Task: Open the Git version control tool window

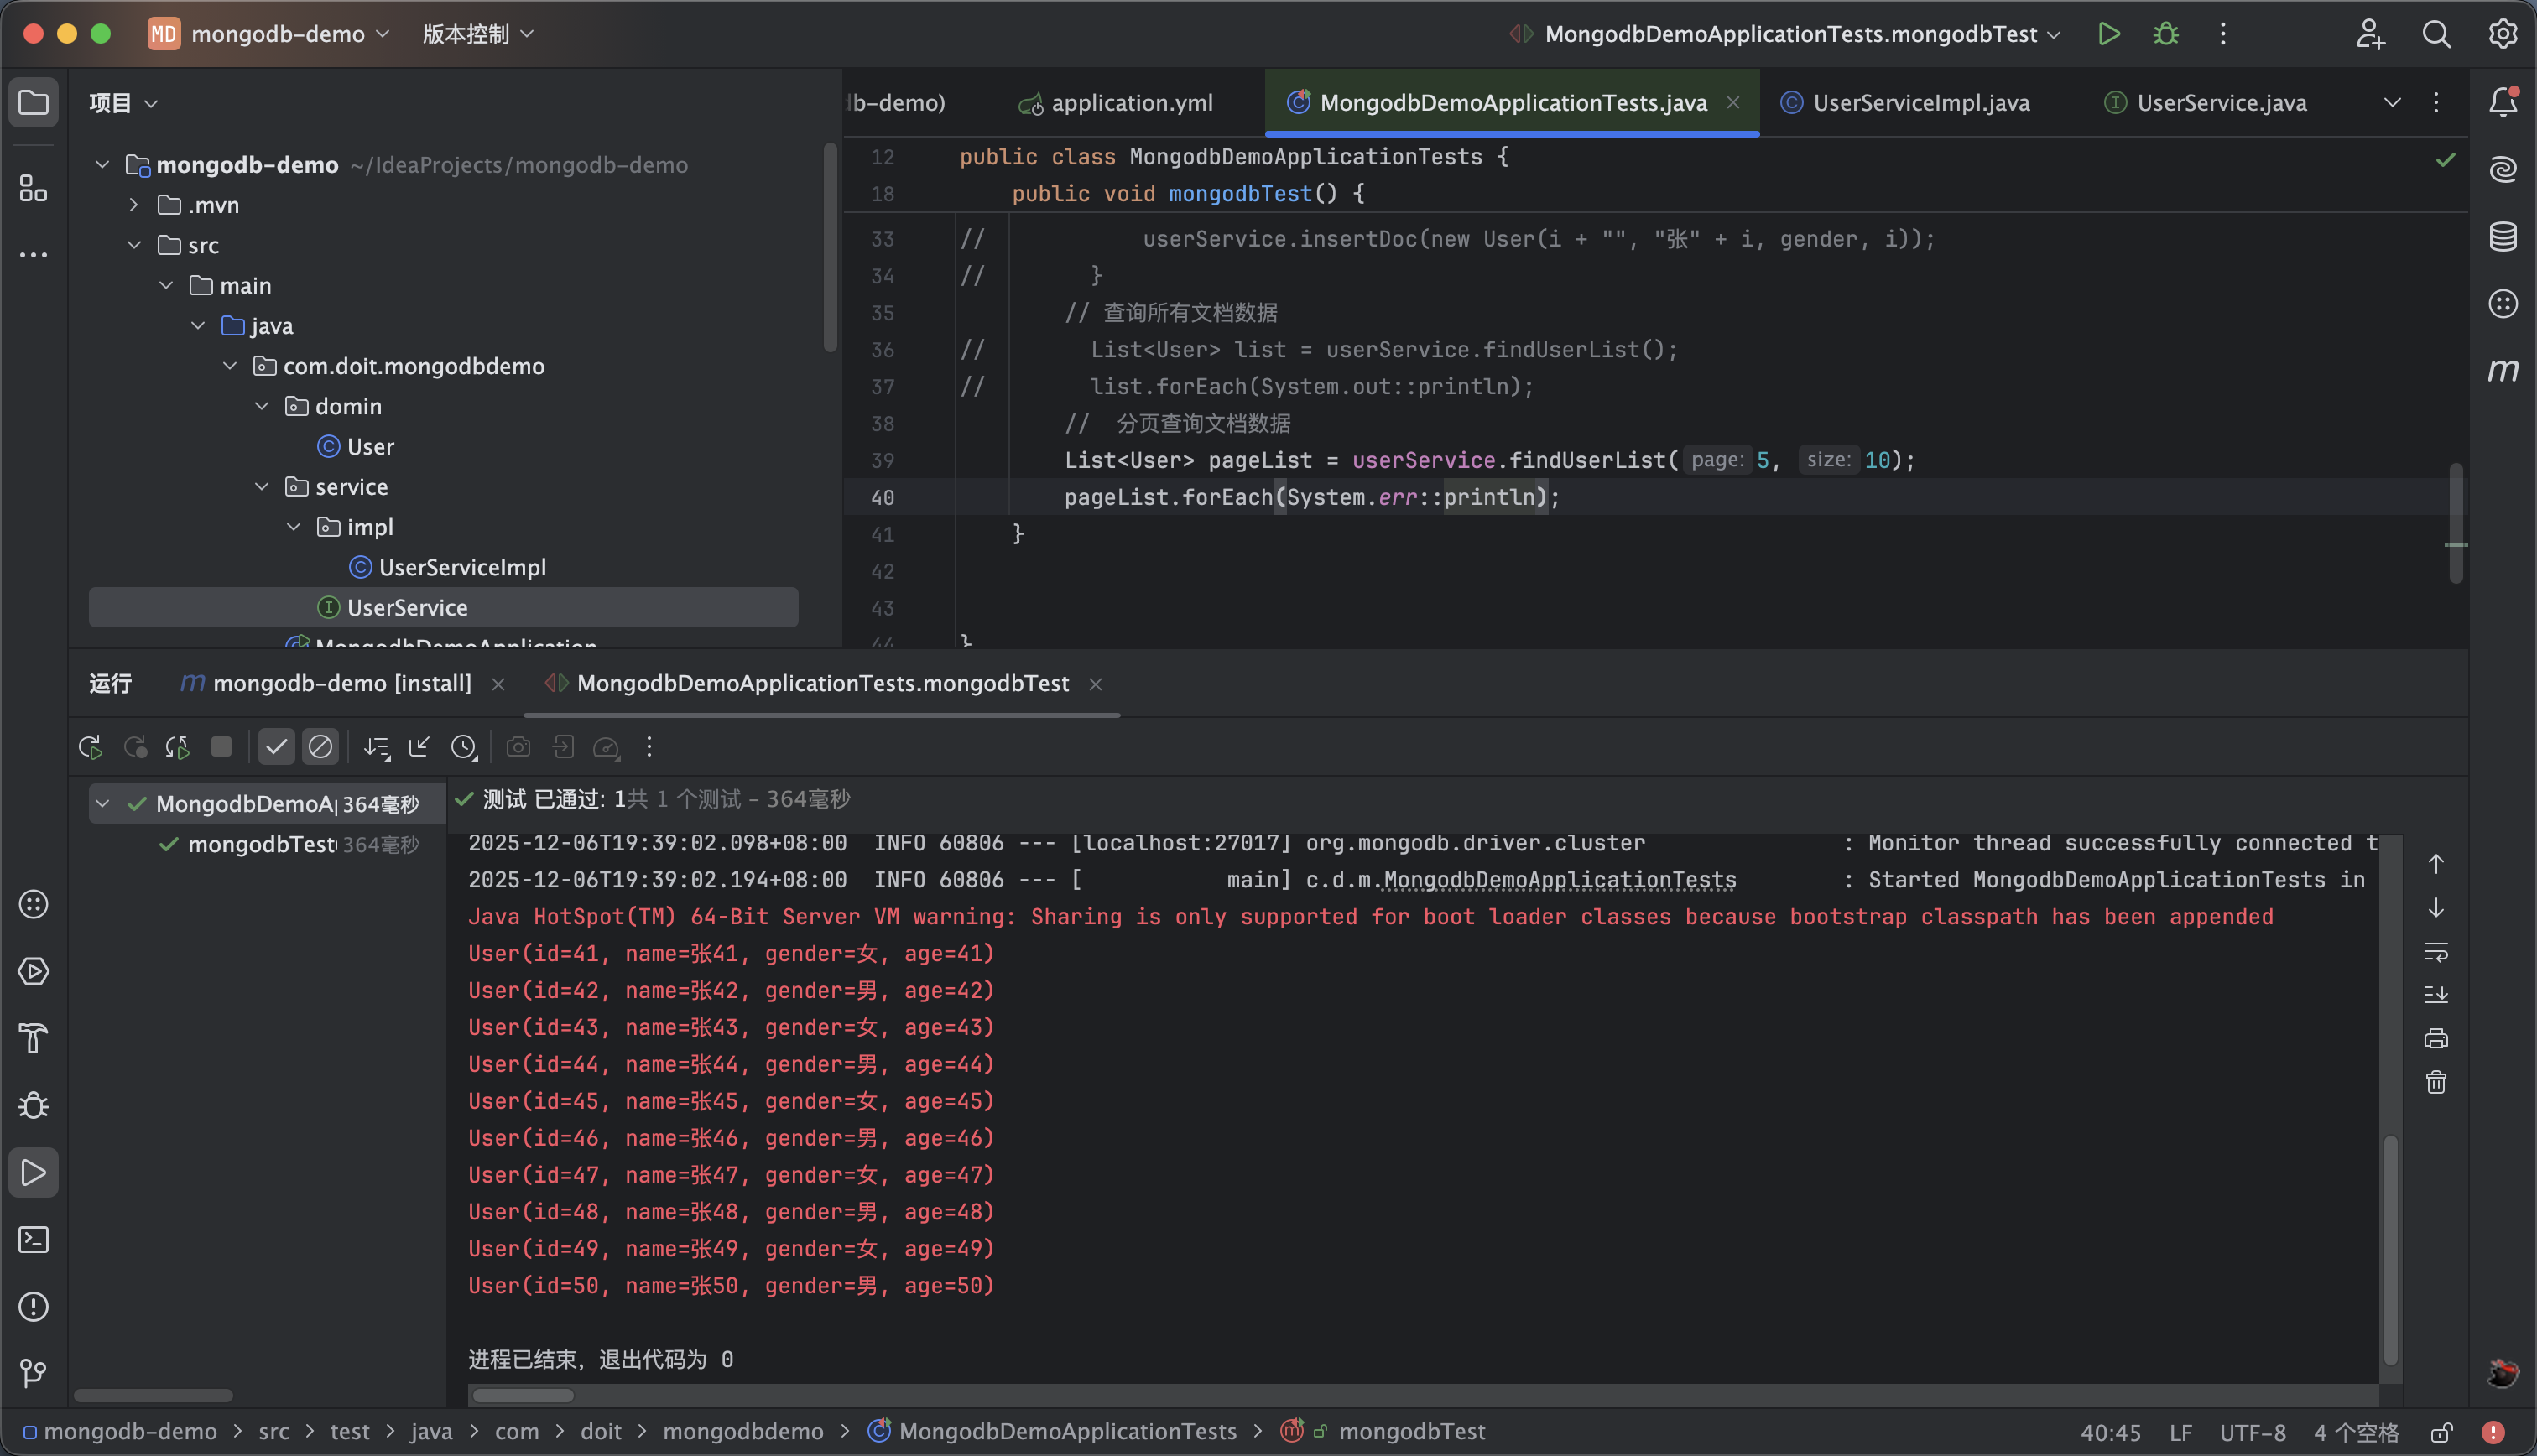Action: pos(34,1373)
